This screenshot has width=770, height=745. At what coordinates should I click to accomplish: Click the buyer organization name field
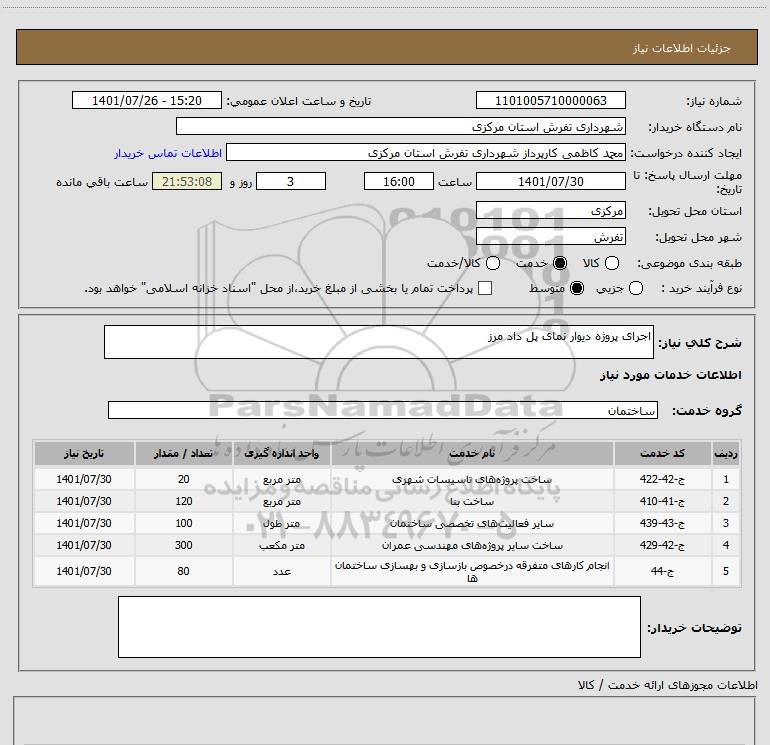(x=401, y=126)
